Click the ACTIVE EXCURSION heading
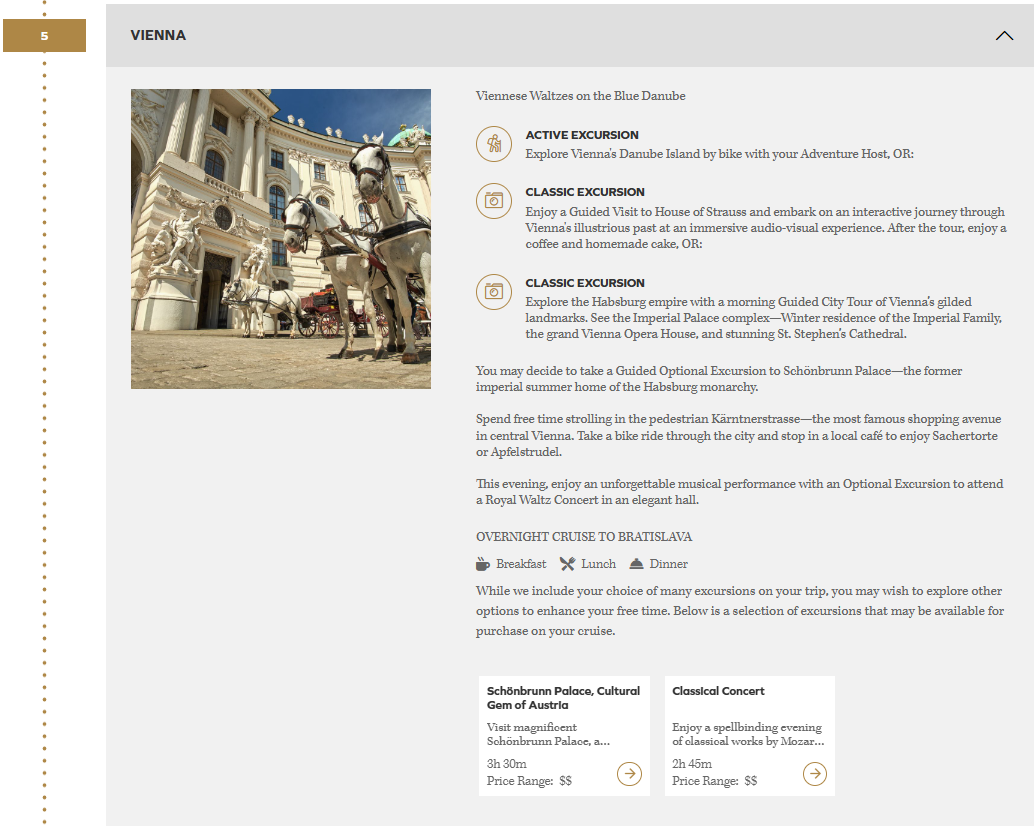The image size is (1035, 826). (x=582, y=135)
